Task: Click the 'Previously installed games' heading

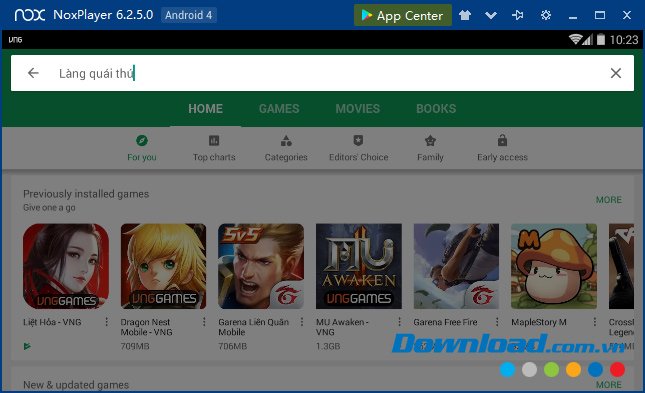Action: click(x=86, y=194)
